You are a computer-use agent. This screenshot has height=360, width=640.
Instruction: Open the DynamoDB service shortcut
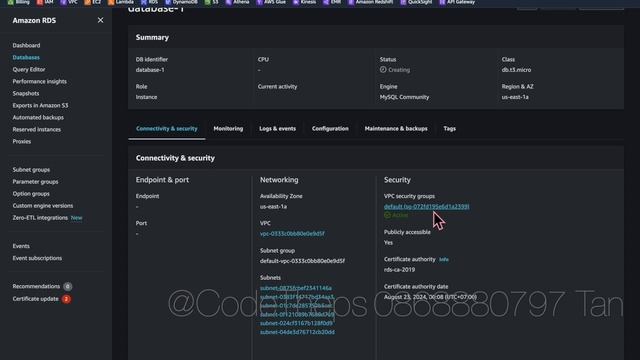[181, 2]
